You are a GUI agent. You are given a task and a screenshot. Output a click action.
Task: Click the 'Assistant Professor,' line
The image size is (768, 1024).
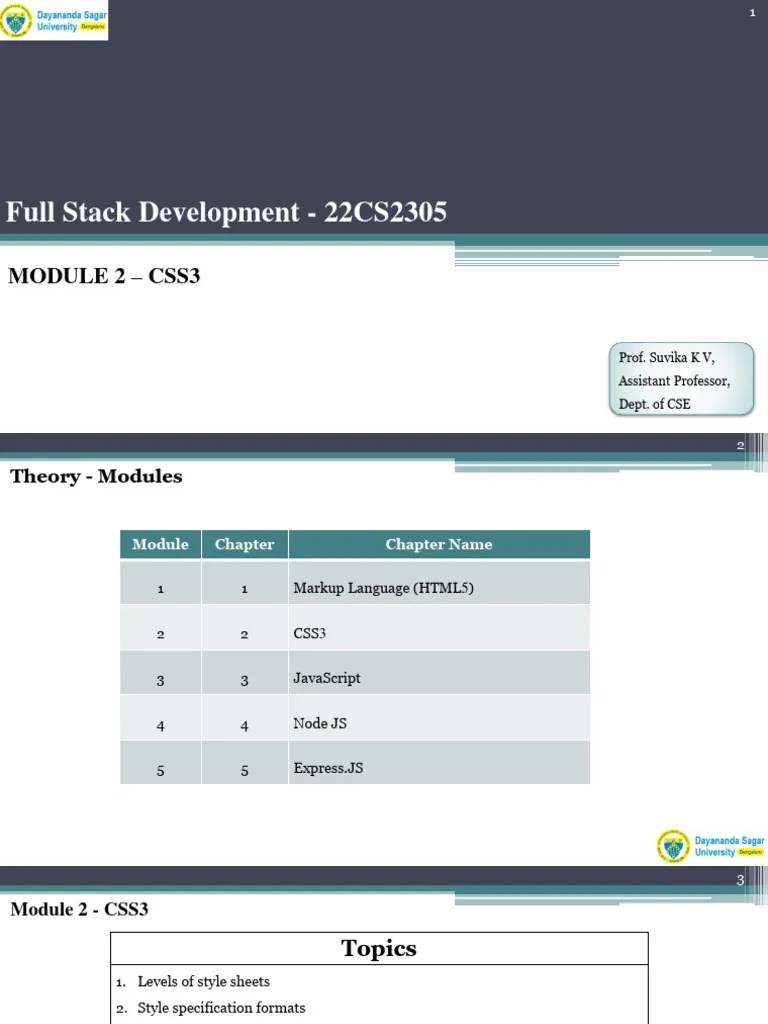[x=674, y=381]
